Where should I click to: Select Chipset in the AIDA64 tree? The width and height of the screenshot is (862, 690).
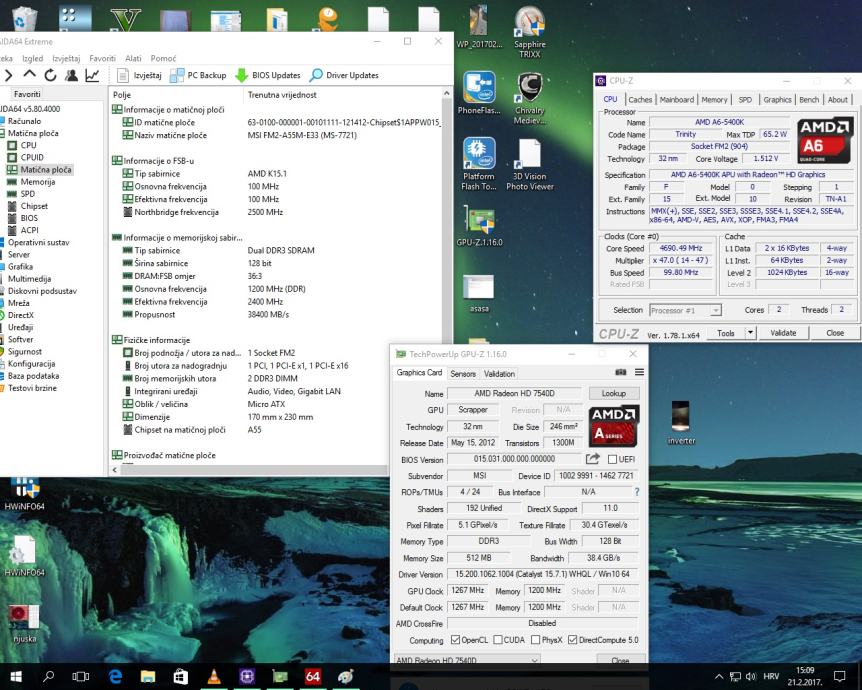click(34, 206)
